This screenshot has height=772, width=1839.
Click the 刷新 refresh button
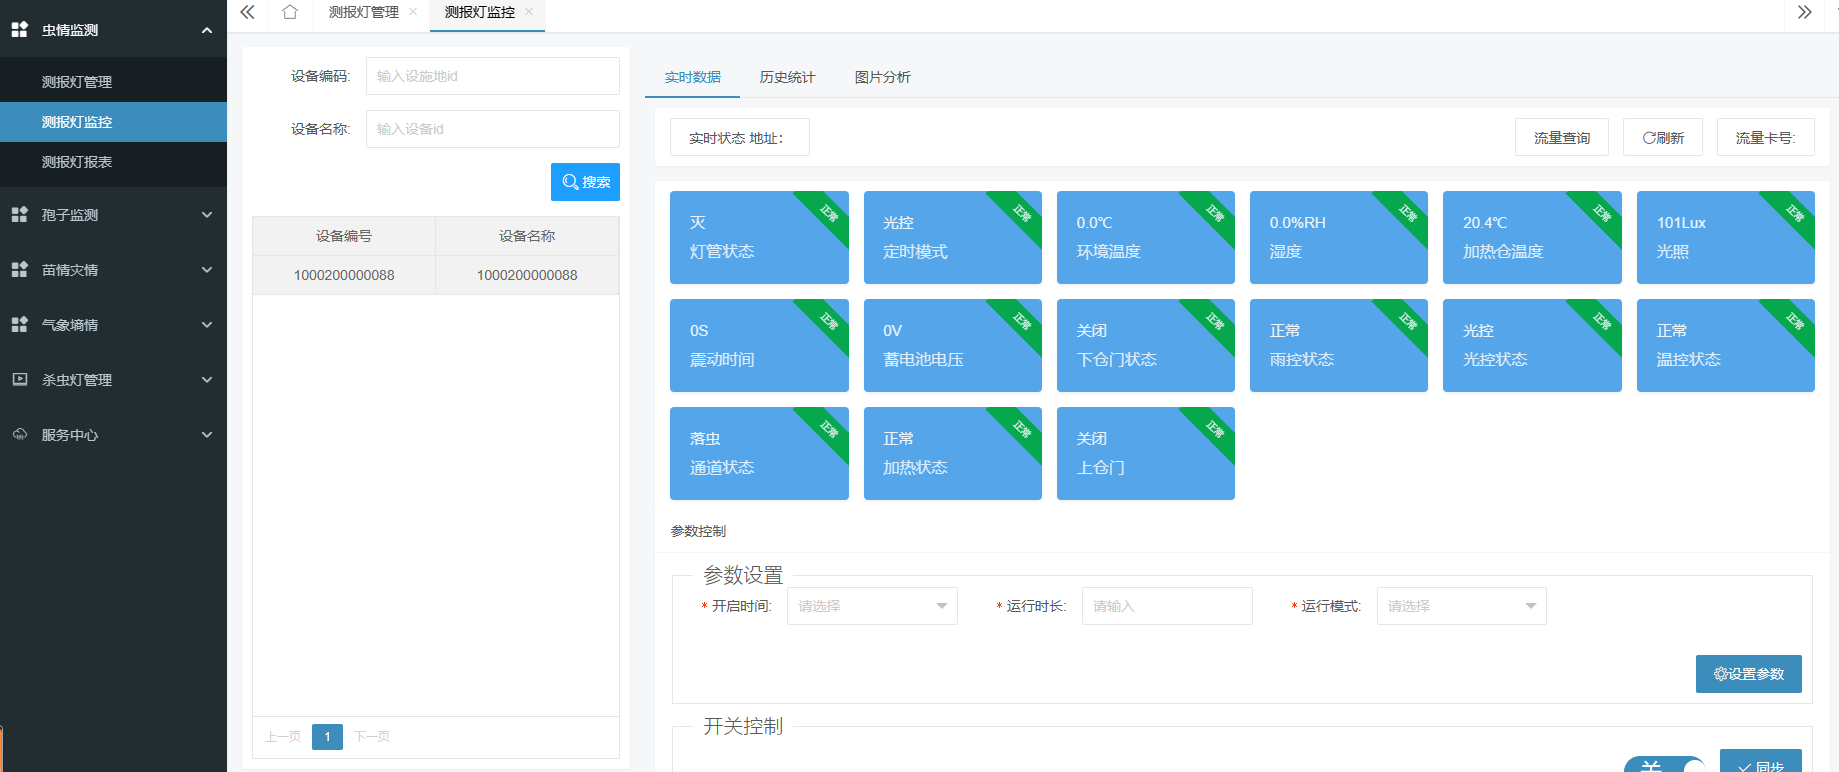click(1662, 138)
